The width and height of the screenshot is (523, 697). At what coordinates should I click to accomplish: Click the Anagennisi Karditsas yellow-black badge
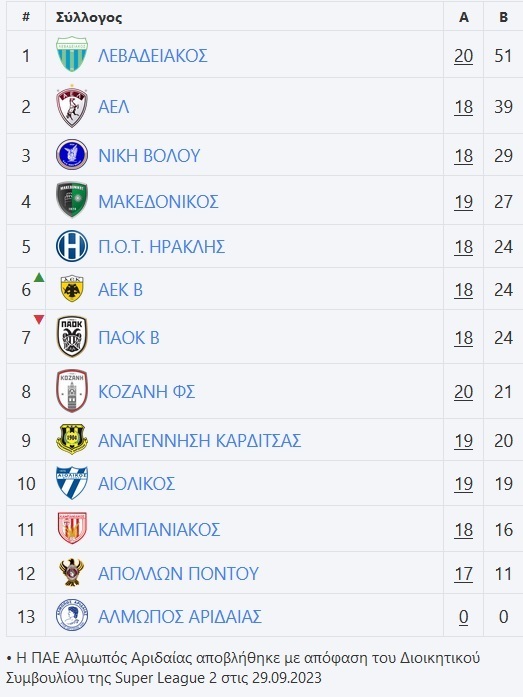click(x=72, y=440)
